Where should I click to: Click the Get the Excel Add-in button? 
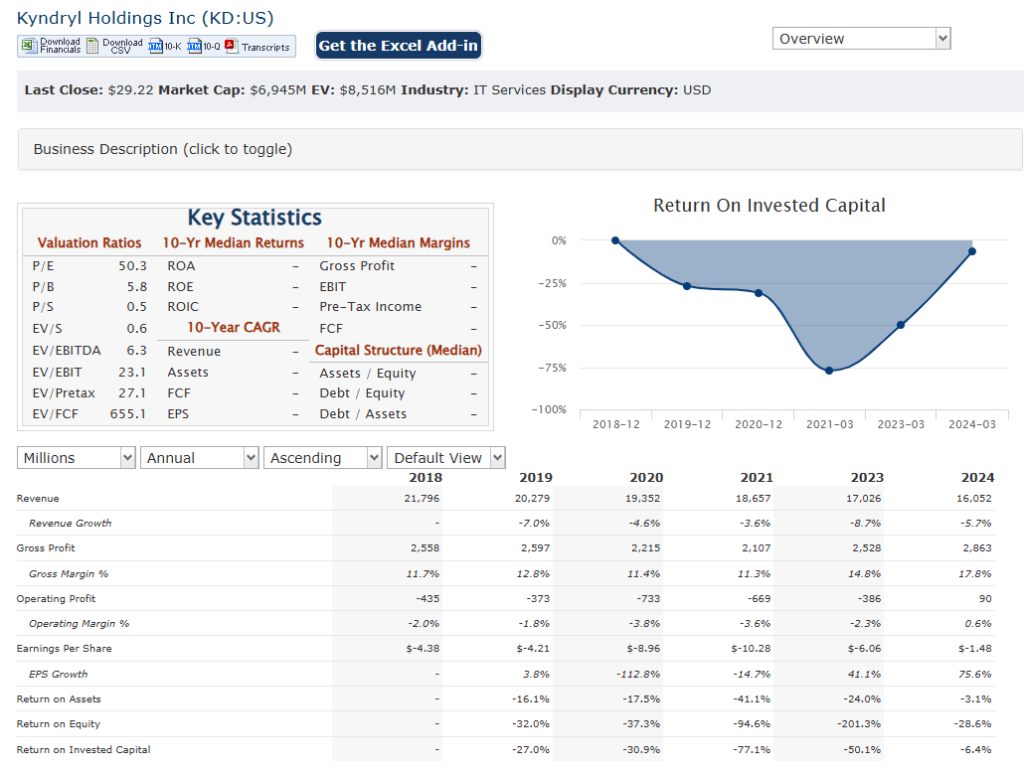coord(398,45)
